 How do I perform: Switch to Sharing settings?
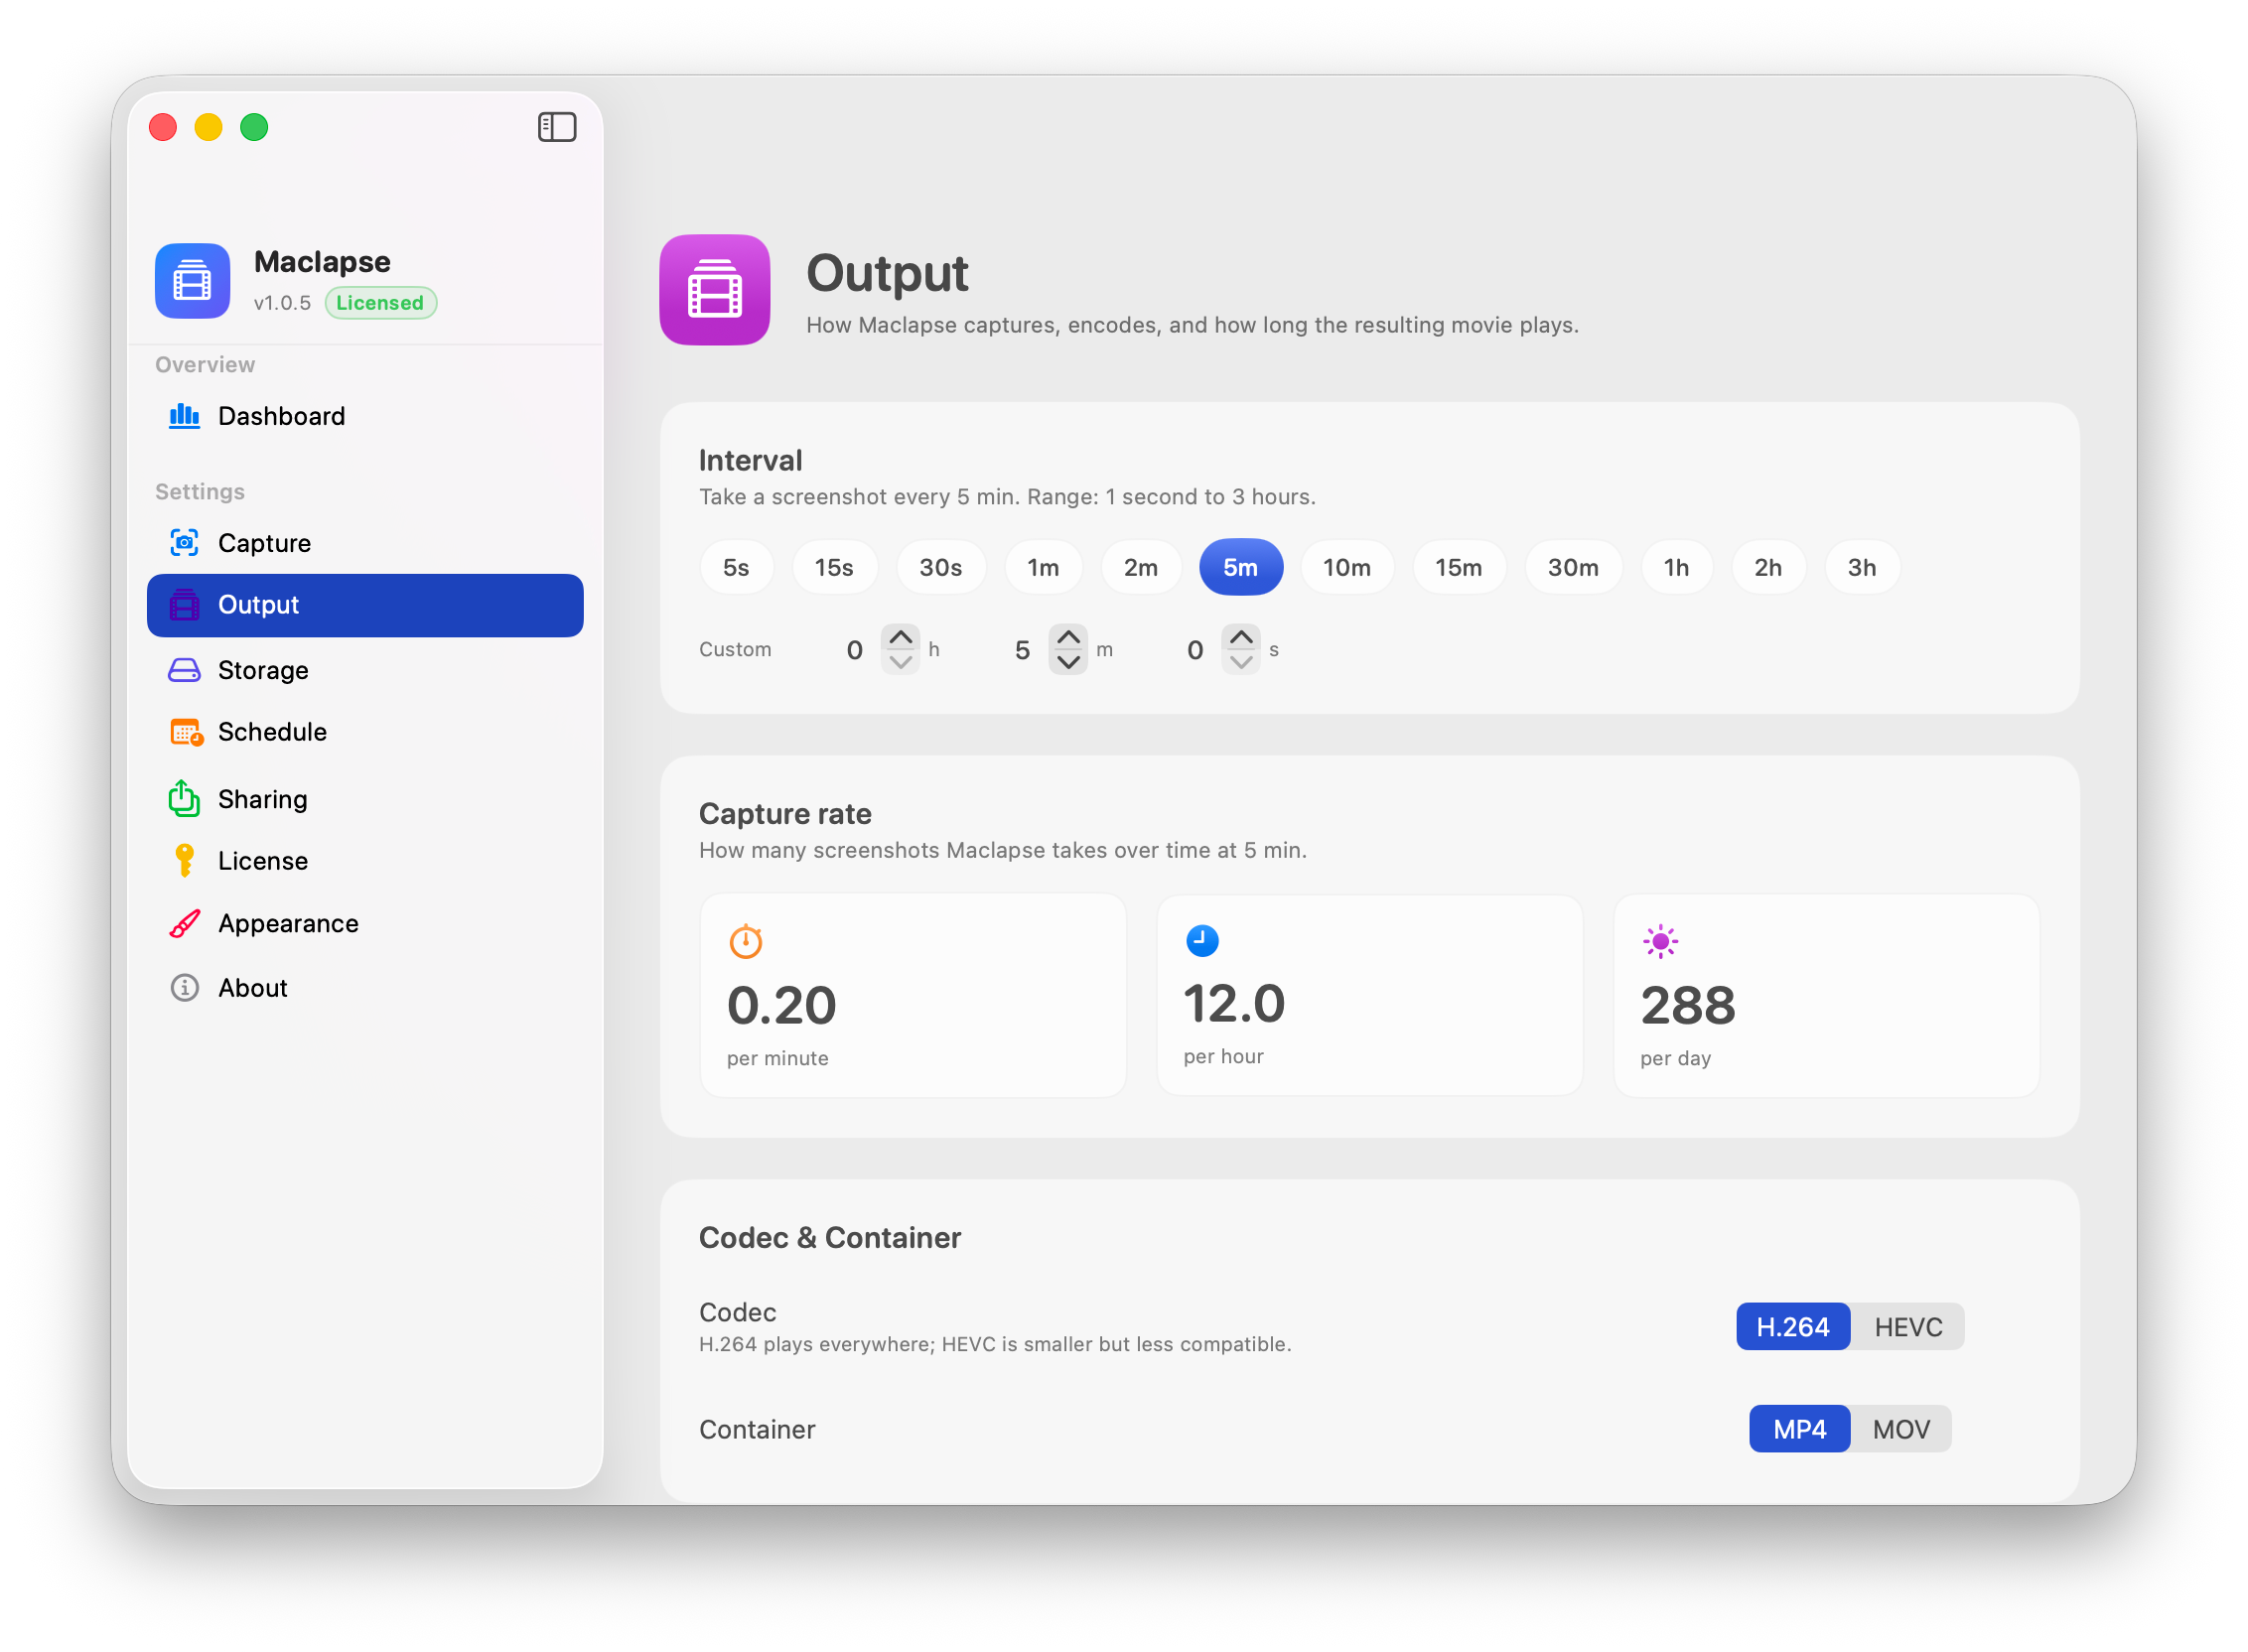(365, 799)
